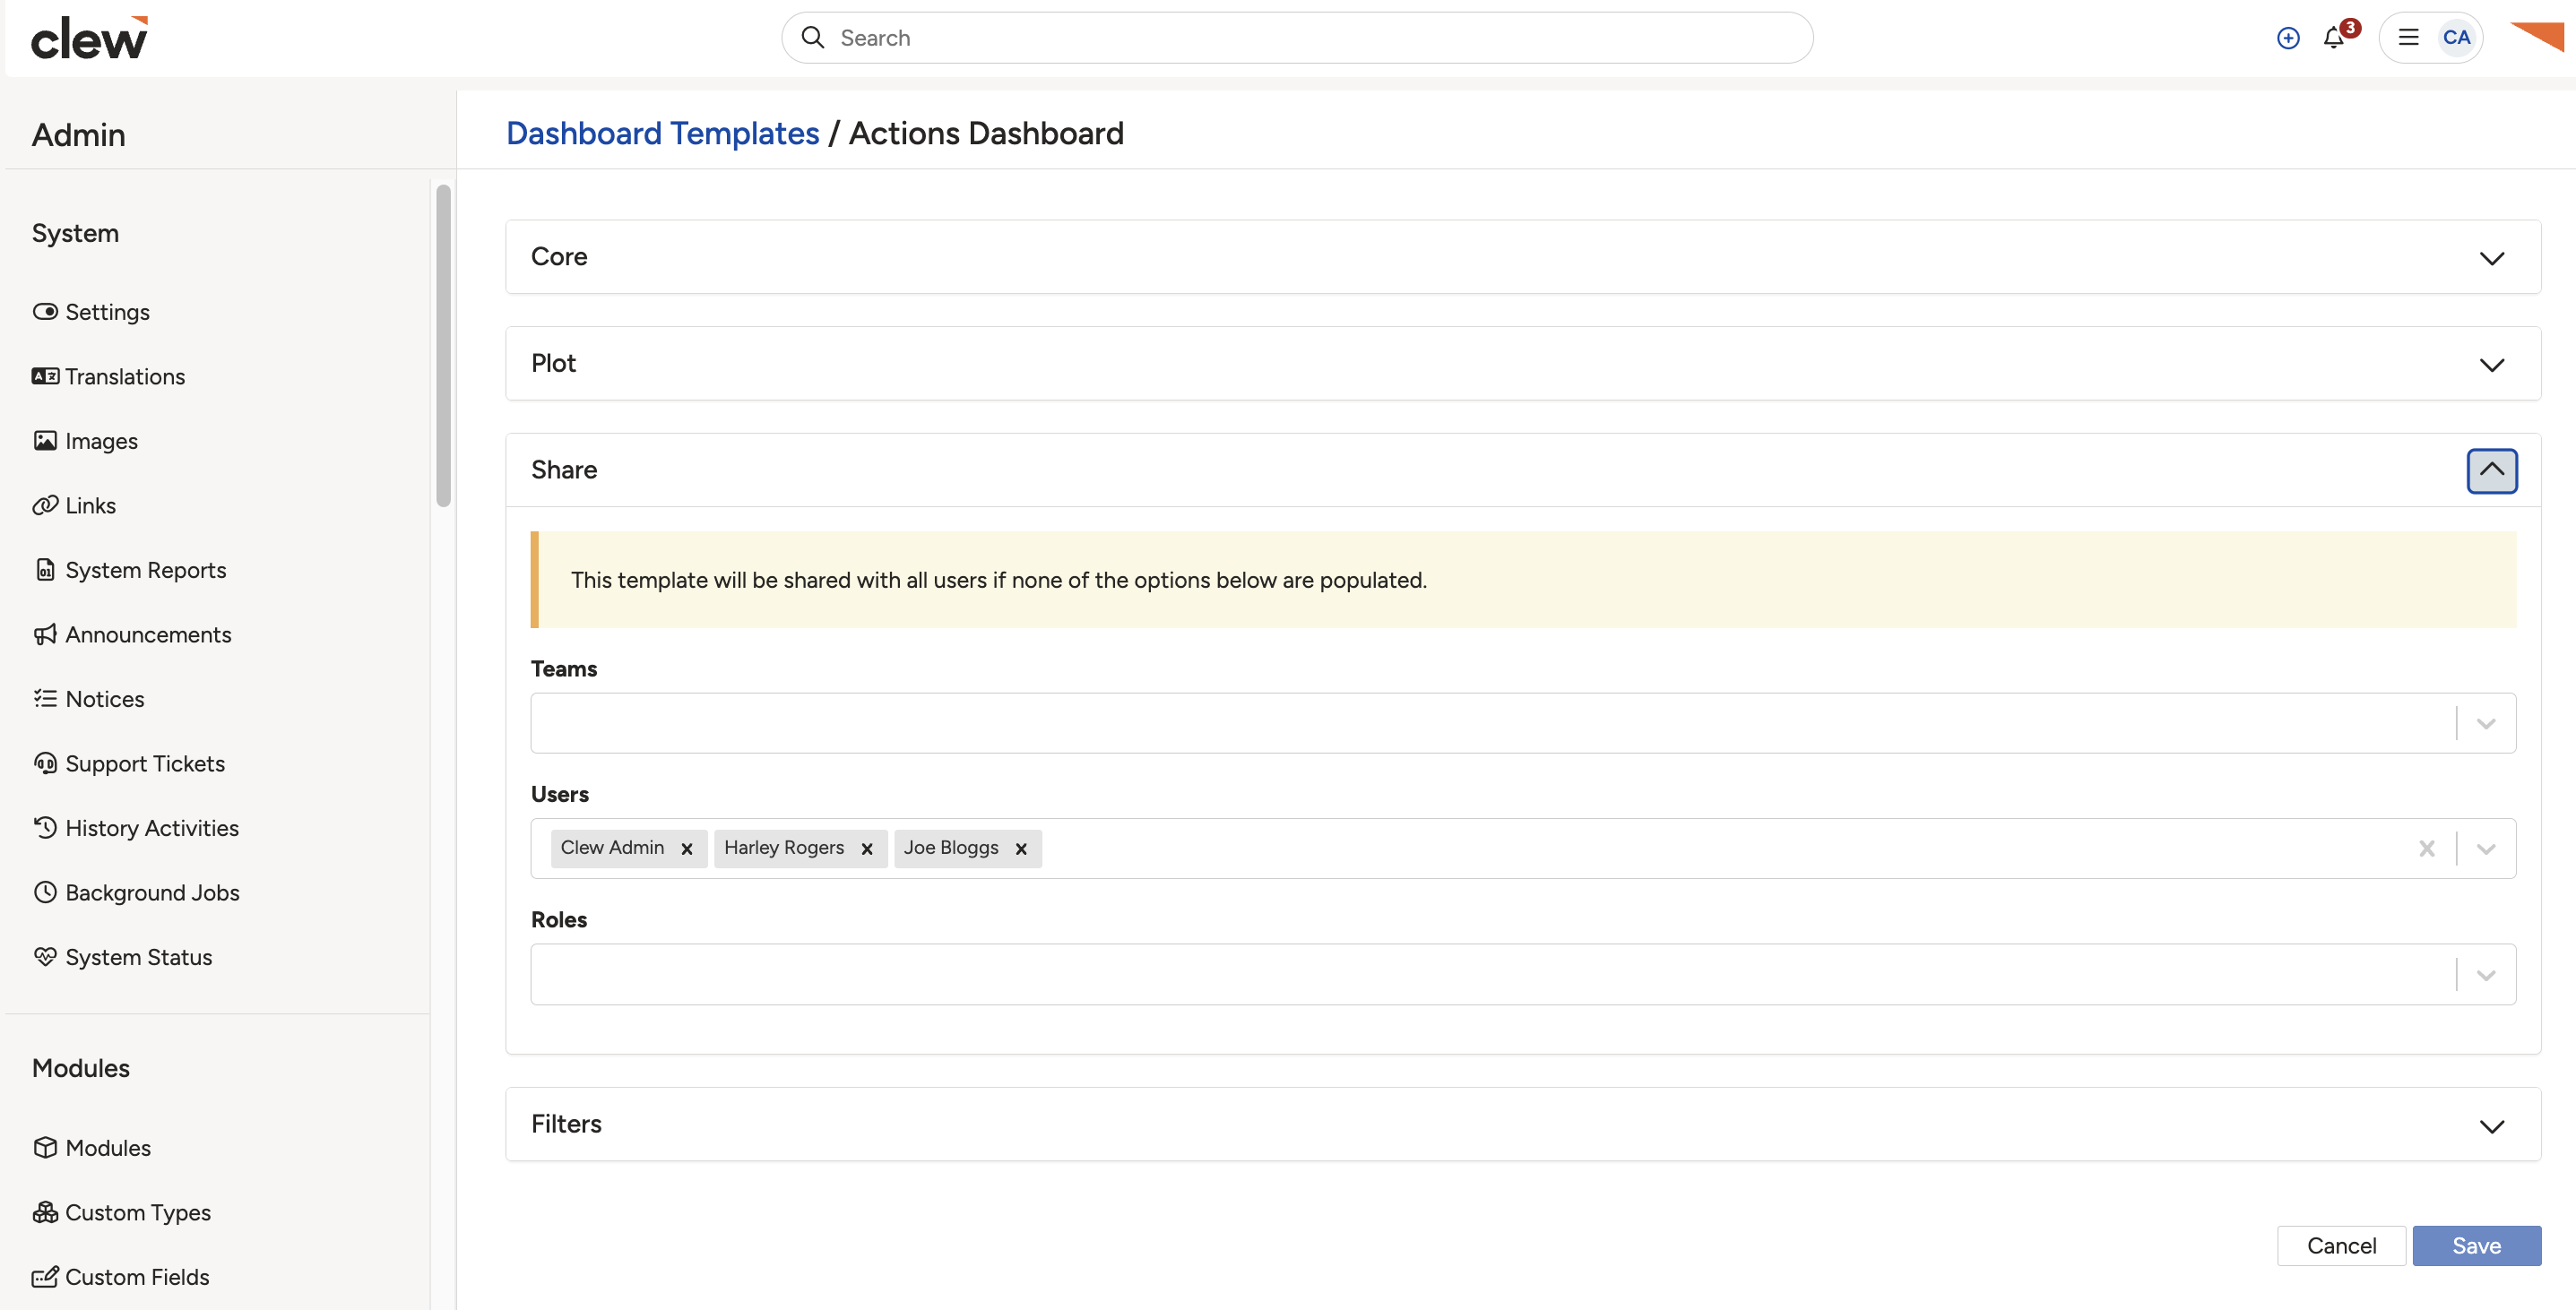Open Images in the sidebar
Image resolution: width=2576 pixels, height=1310 pixels.
[85, 441]
